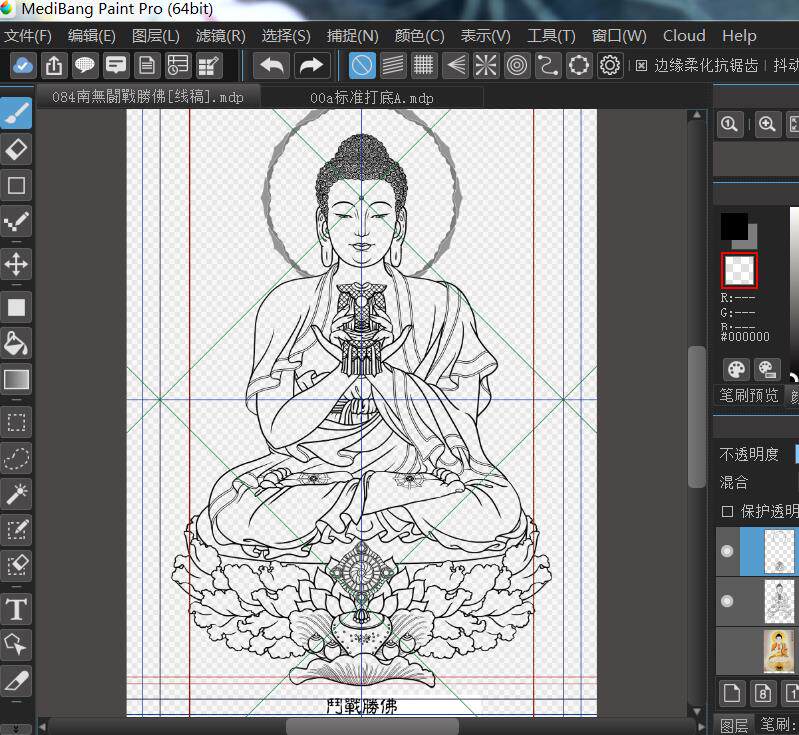Click the first color palette icon
This screenshot has width=799, height=735.
(736, 369)
